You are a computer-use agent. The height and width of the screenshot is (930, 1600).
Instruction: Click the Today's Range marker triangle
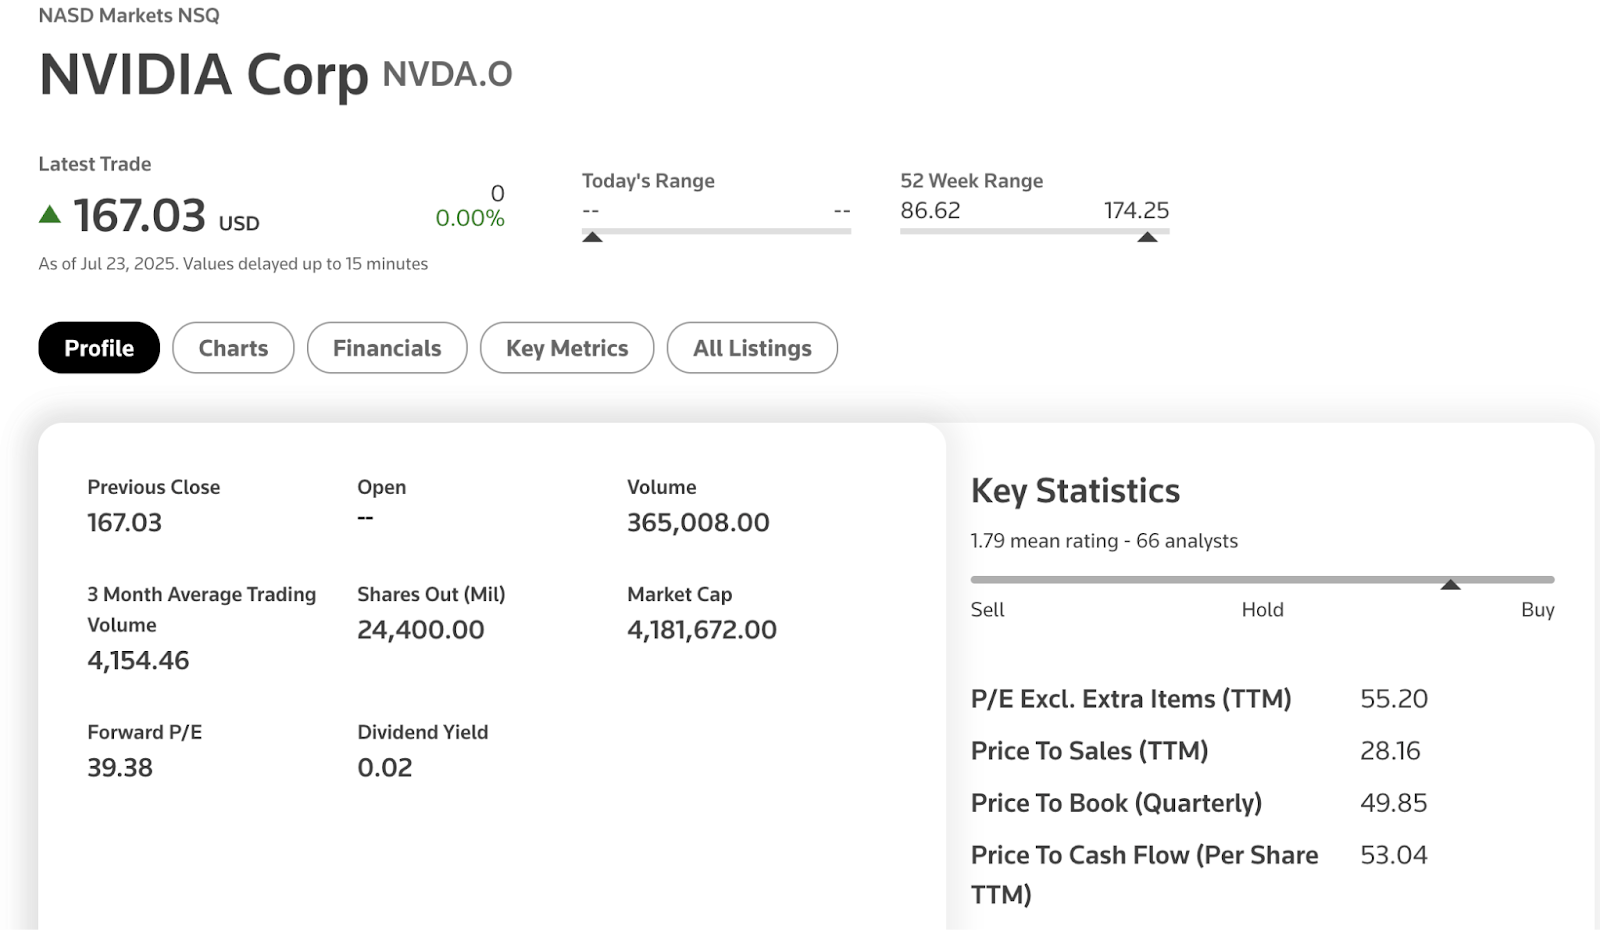(592, 237)
